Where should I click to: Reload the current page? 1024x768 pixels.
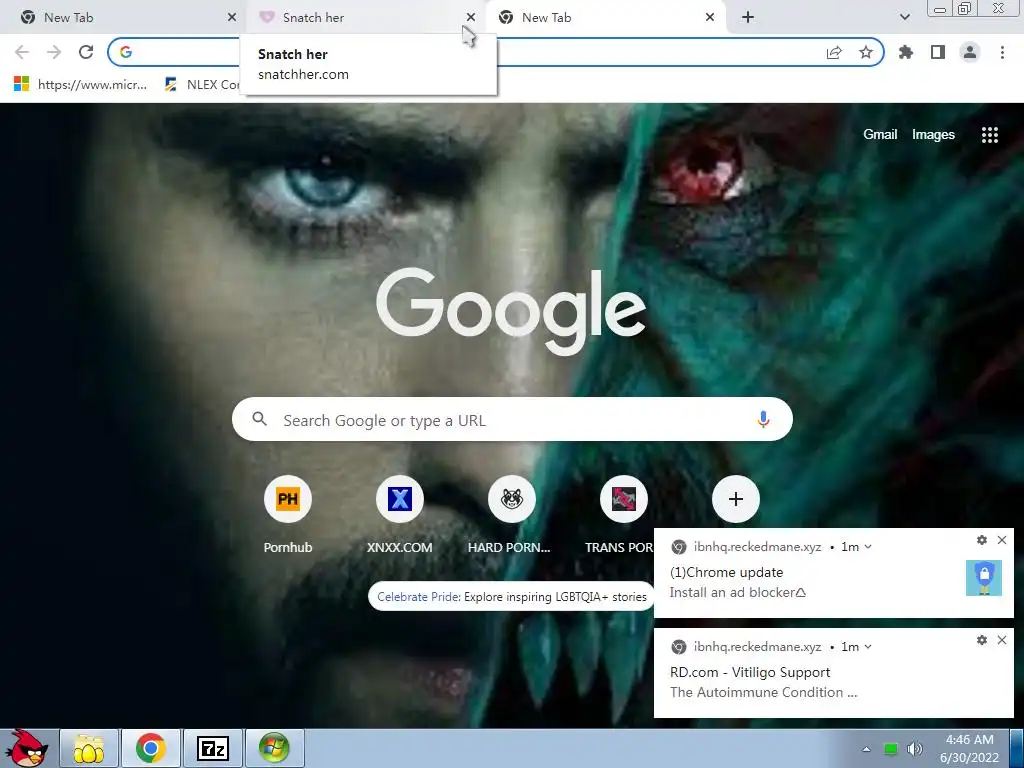pyautogui.click(x=86, y=52)
